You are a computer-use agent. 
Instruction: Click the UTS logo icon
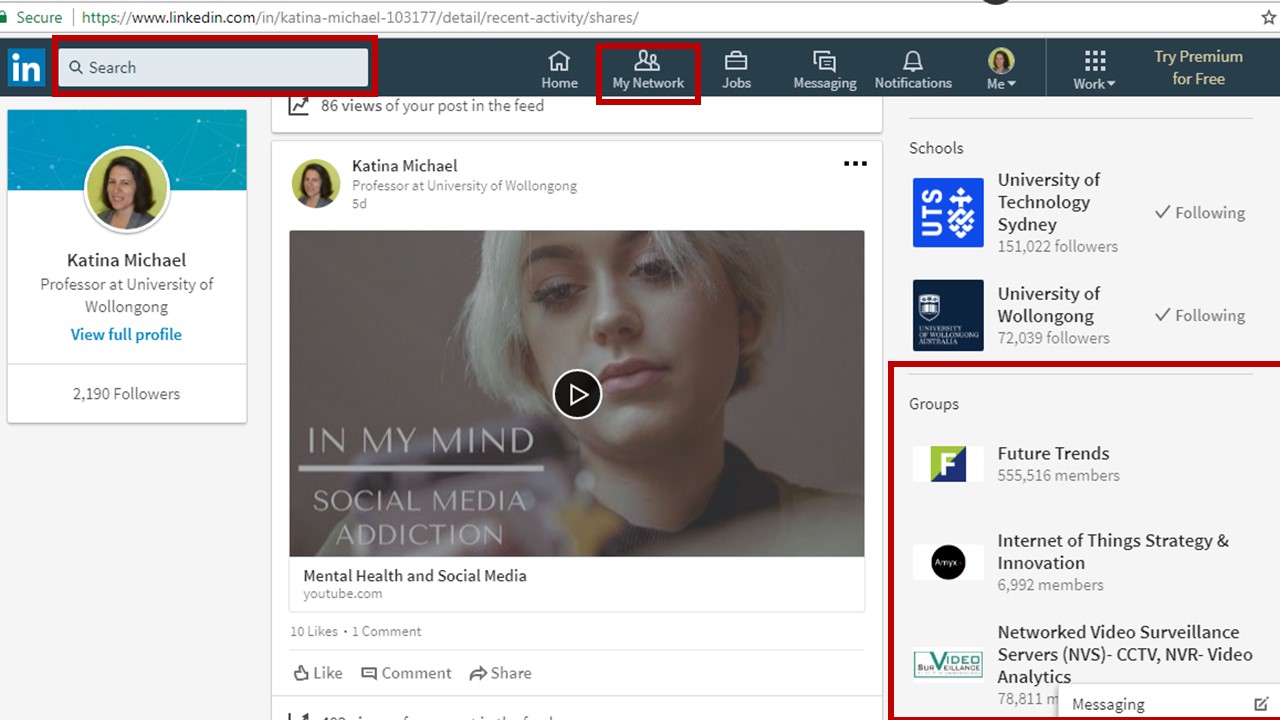(948, 212)
